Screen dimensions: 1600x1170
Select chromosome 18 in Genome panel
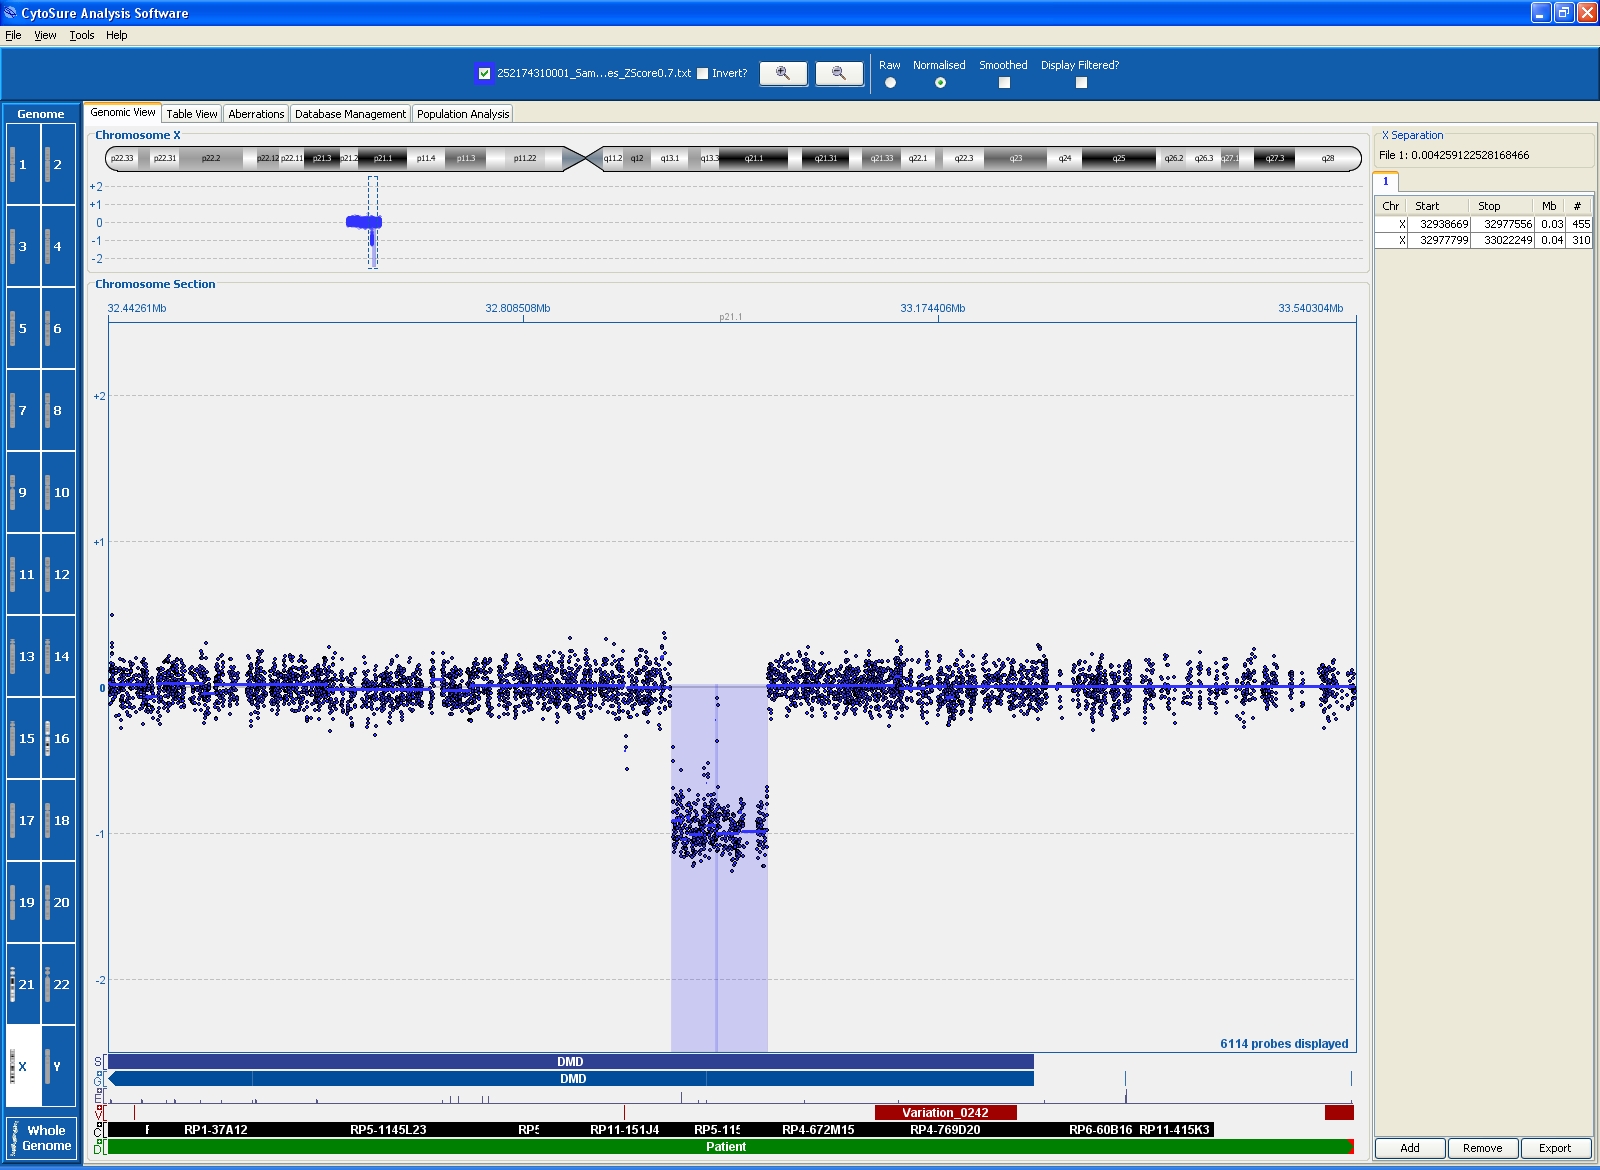pos(58,820)
